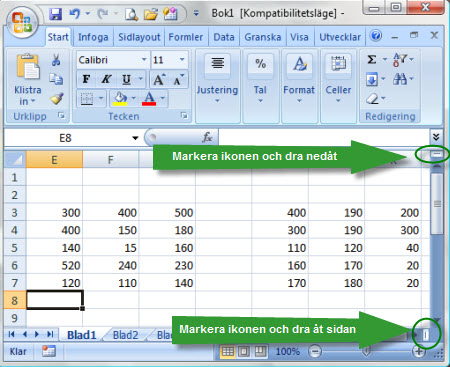Toggle underline with the U button
The width and height of the screenshot is (450, 367).
coord(126,79)
